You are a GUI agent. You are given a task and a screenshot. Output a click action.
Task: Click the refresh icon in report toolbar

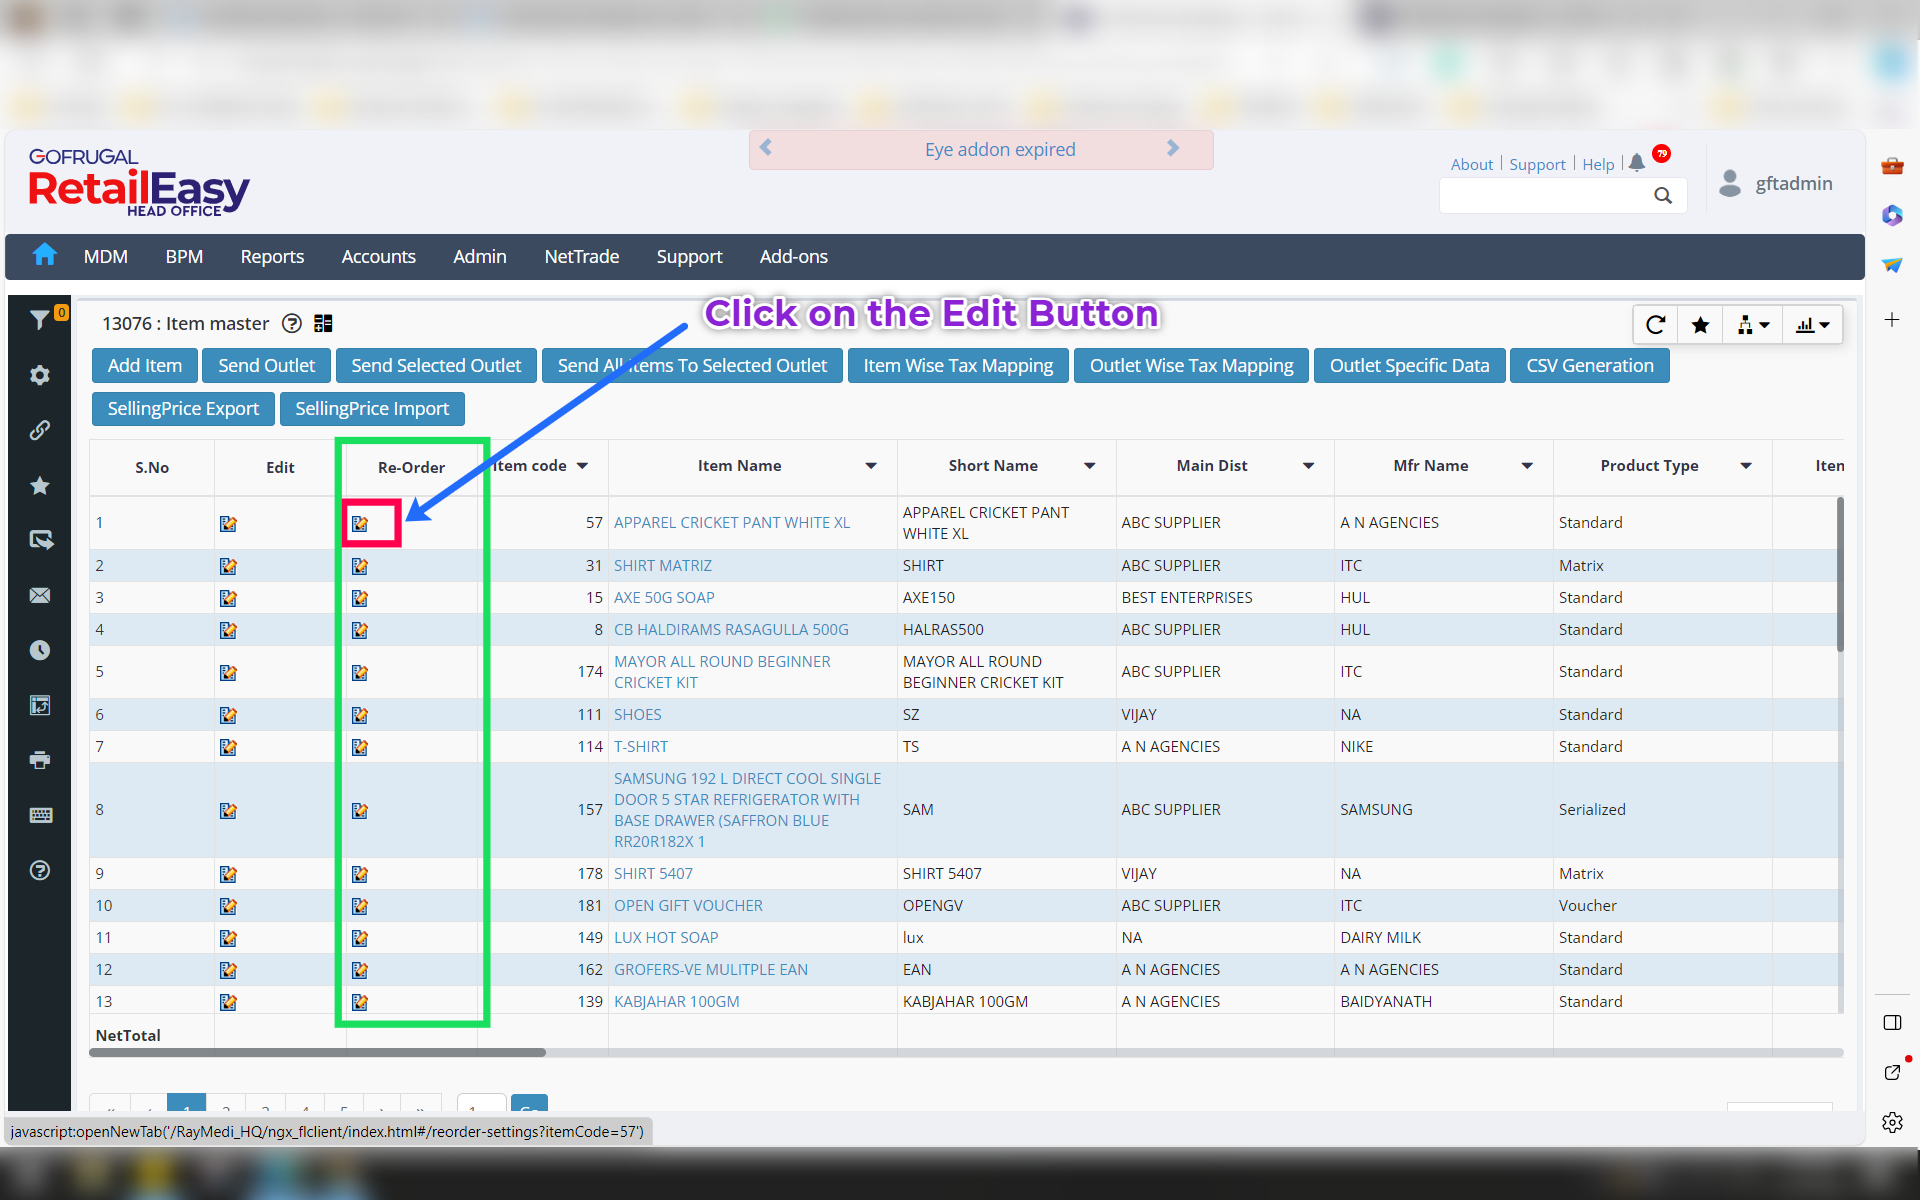click(1655, 325)
